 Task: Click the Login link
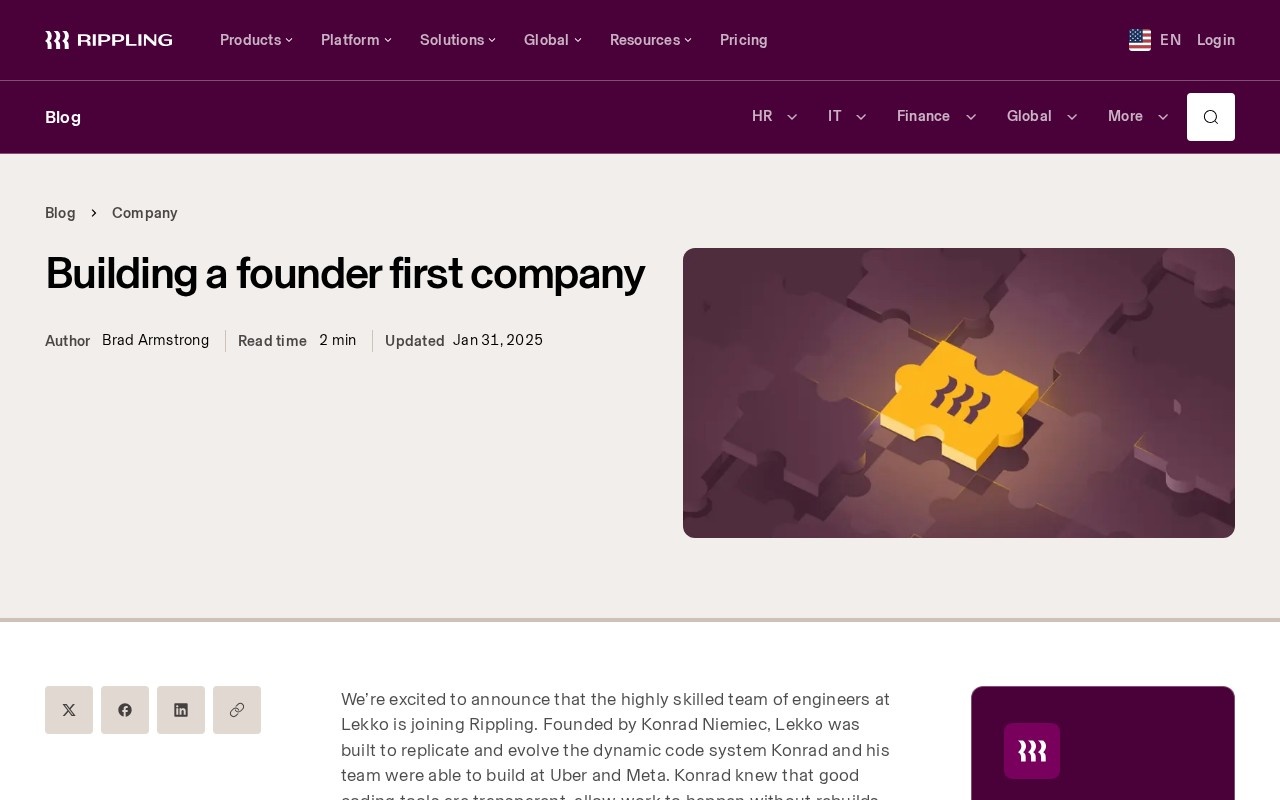point(1216,40)
